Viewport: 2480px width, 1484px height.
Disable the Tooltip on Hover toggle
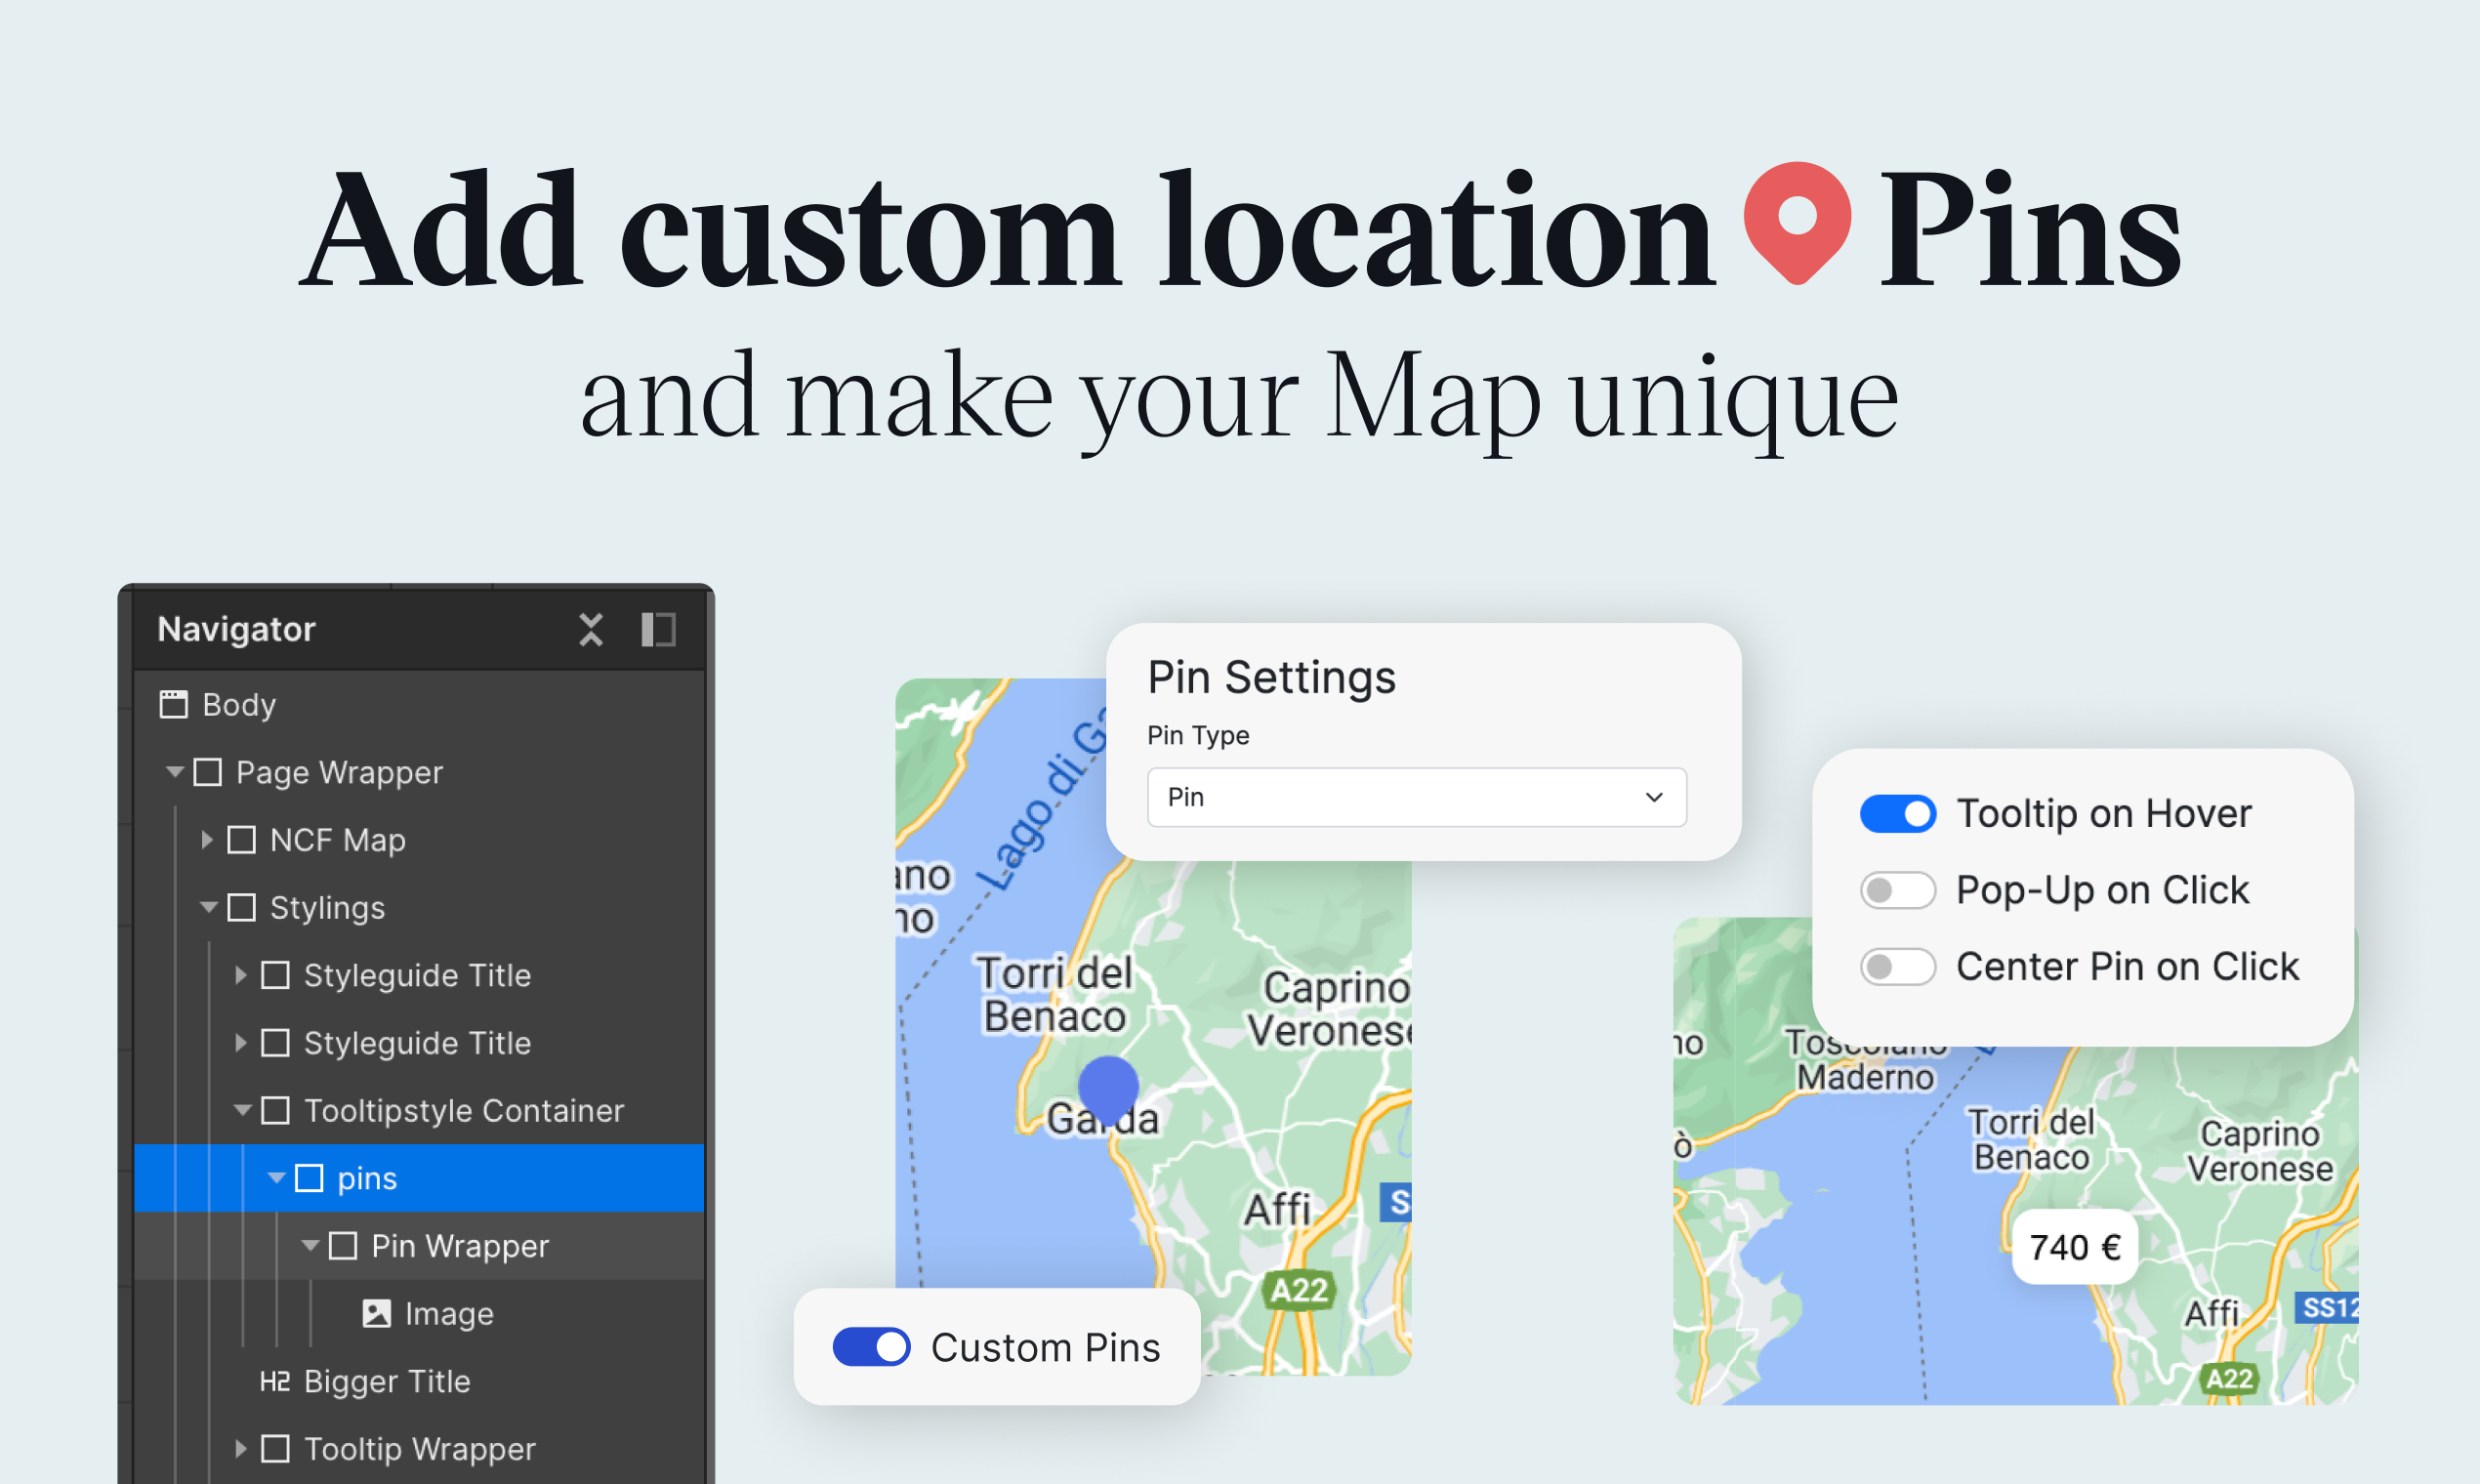[x=1897, y=813]
